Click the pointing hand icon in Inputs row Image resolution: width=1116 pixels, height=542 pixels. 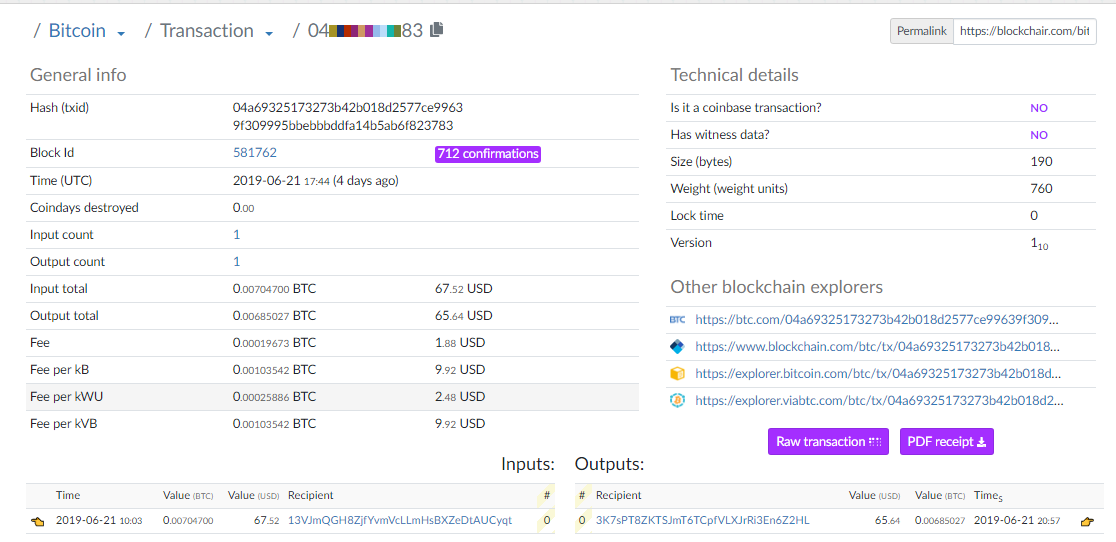click(38, 521)
